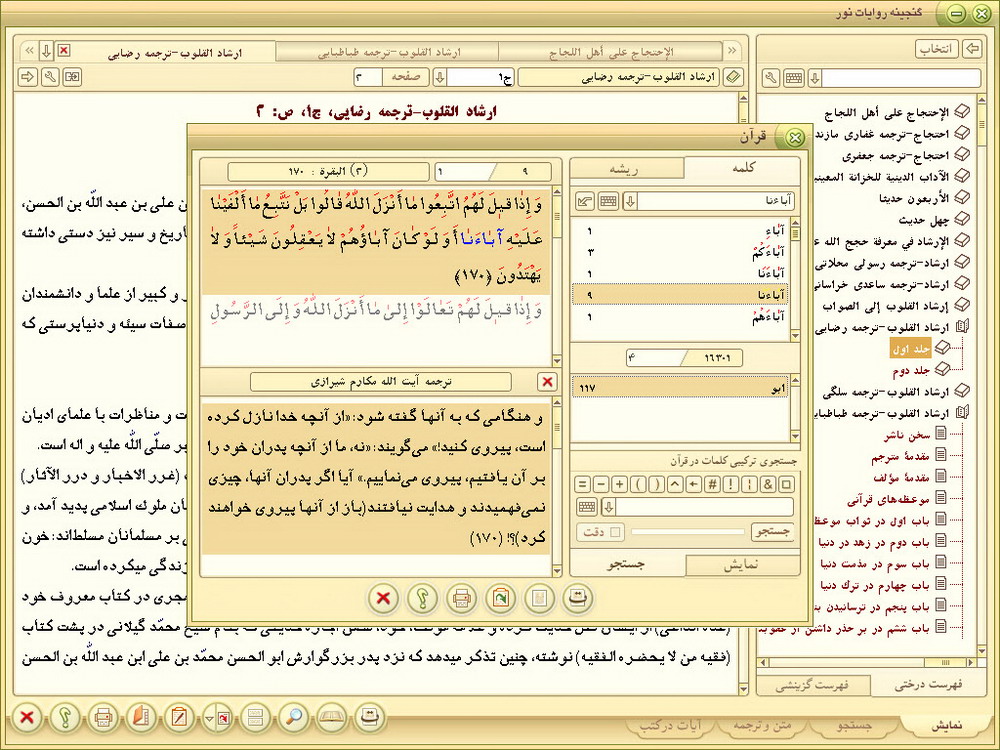Open the dropdown arrow of the tree search field
The height and width of the screenshot is (750, 1000).
pos(814,78)
